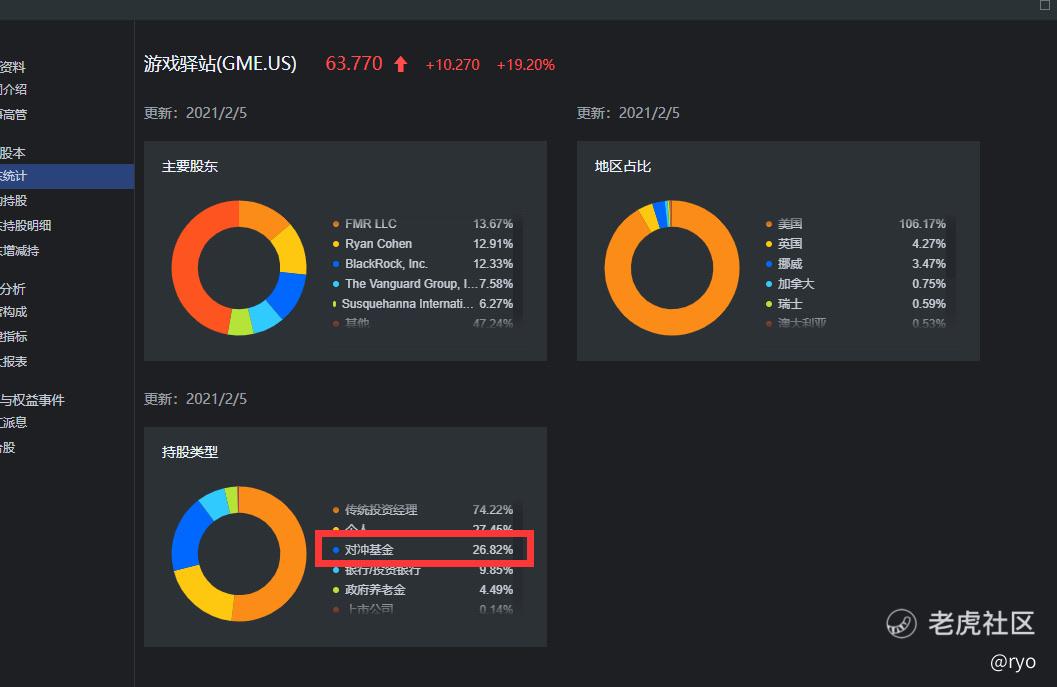Select the 股本 sidebar section heading
Screen dimensions: 1057x687
13,153
